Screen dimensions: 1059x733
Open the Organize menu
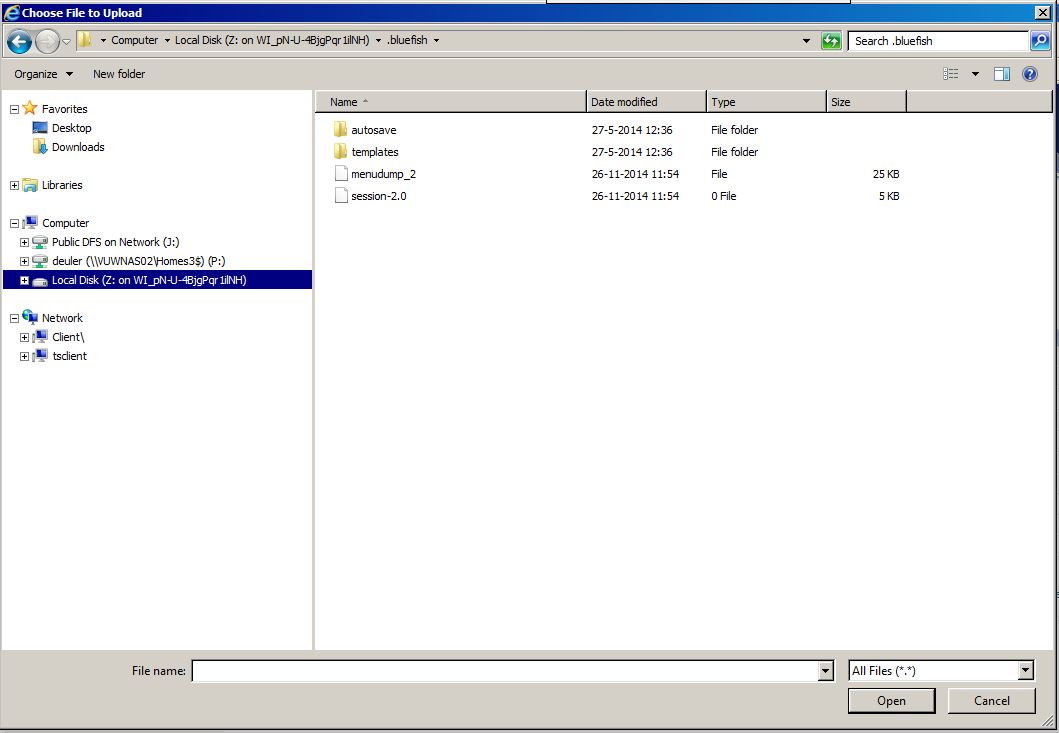(43, 74)
